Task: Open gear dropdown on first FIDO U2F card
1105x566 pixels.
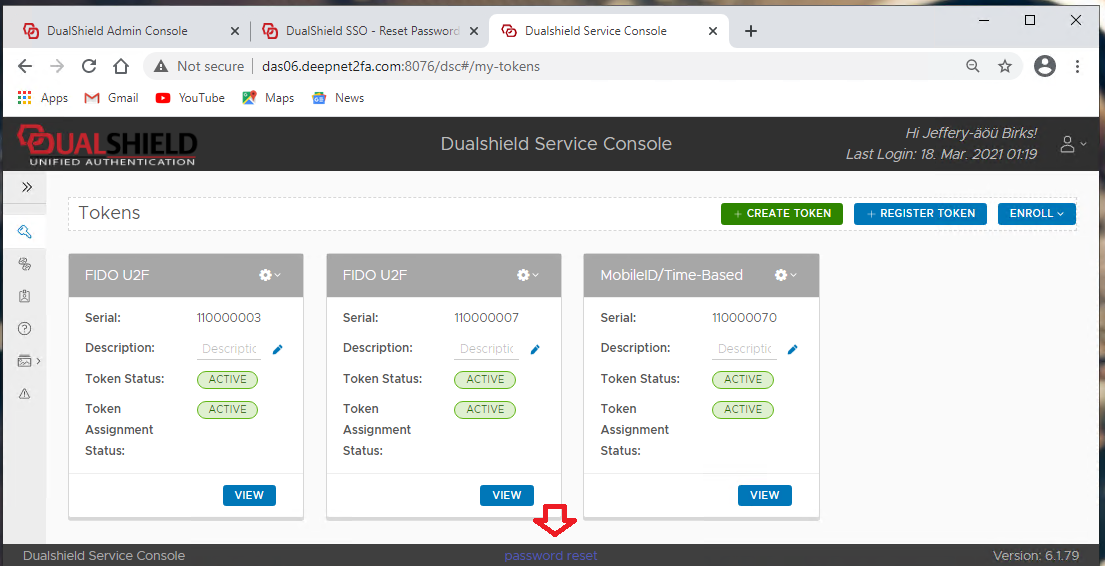Action: (x=270, y=275)
